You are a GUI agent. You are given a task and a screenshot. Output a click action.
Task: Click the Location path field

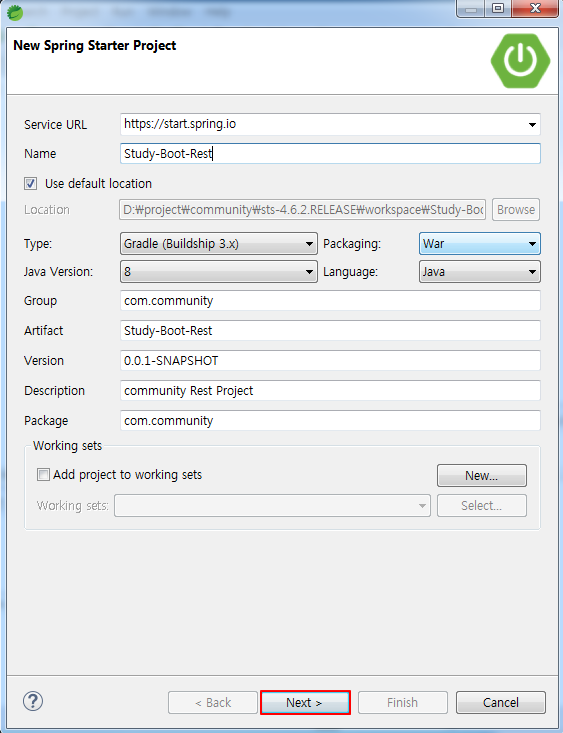pos(303,209)
